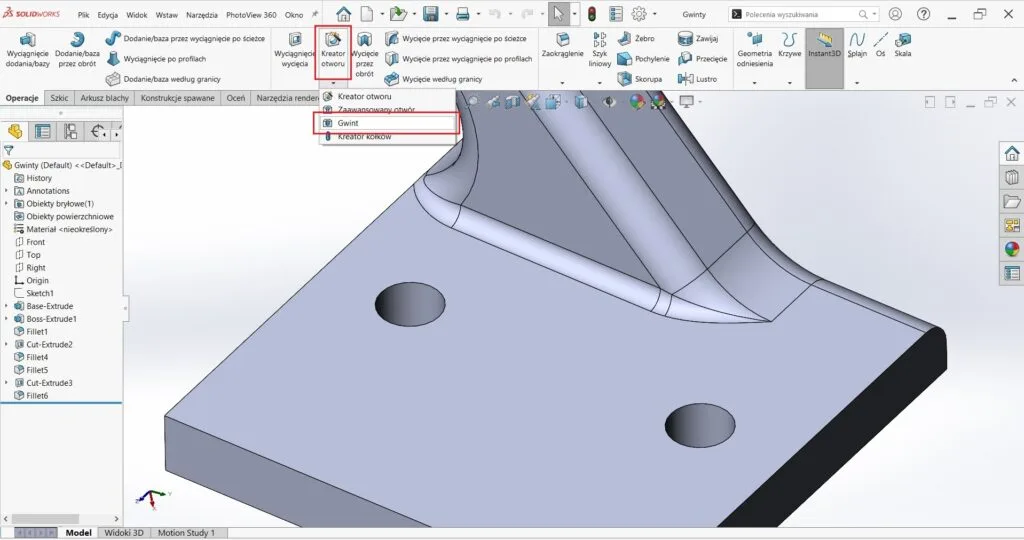The height and width of the screenshot is (540, 1024).
Task: Open the Krzywe curves tool
Action: tap(790, 45)
